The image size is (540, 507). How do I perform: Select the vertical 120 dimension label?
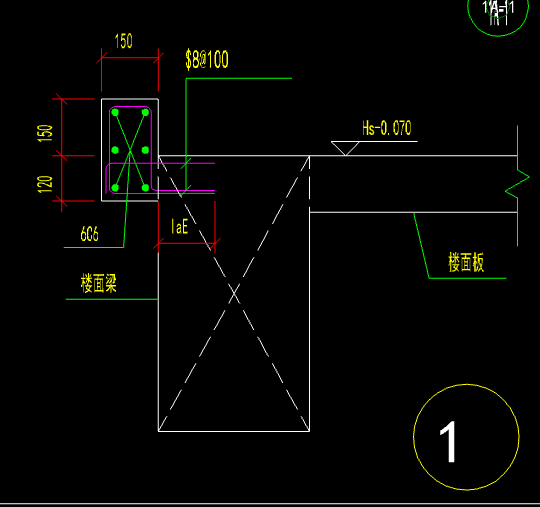click(x=45, y=184)
